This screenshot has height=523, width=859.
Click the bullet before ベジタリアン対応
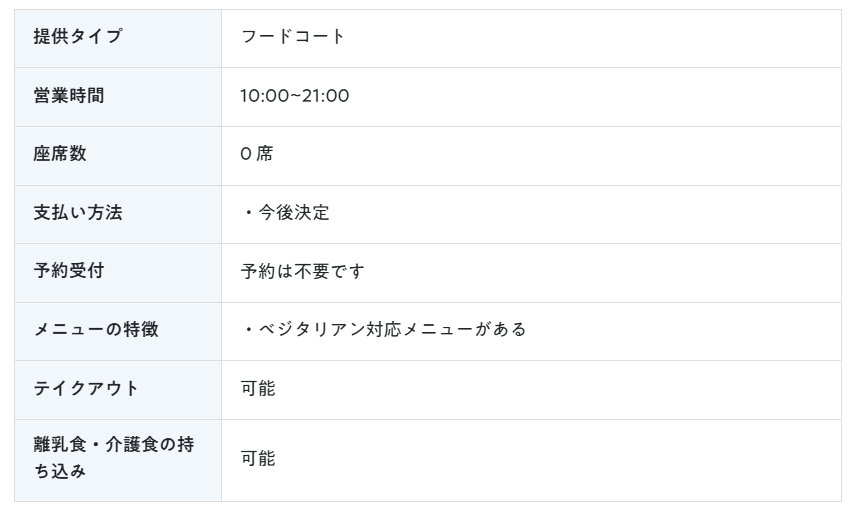[248, 329]
